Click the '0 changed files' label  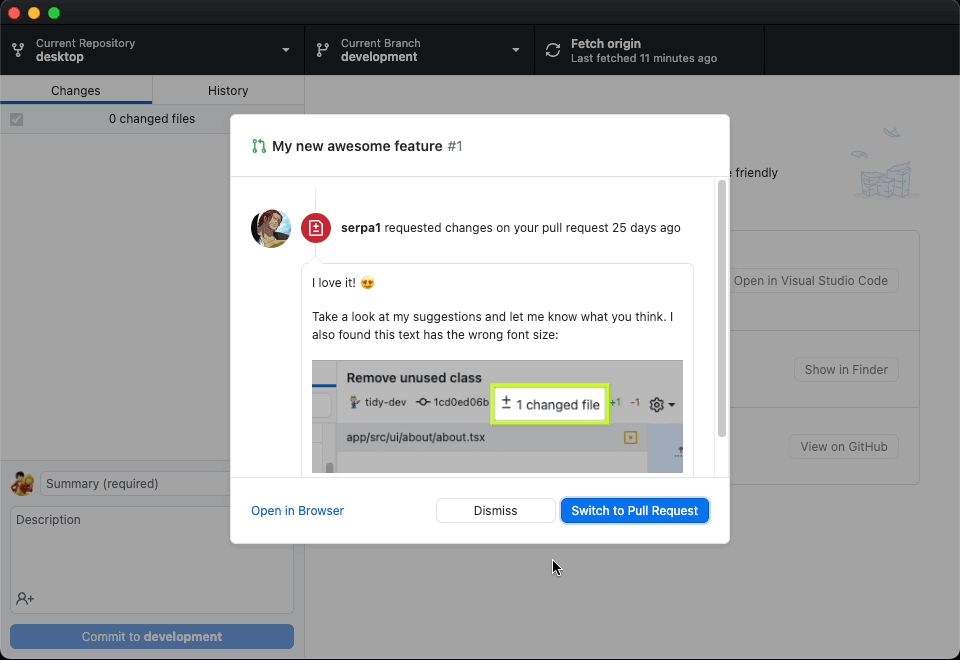pos(152,119)
